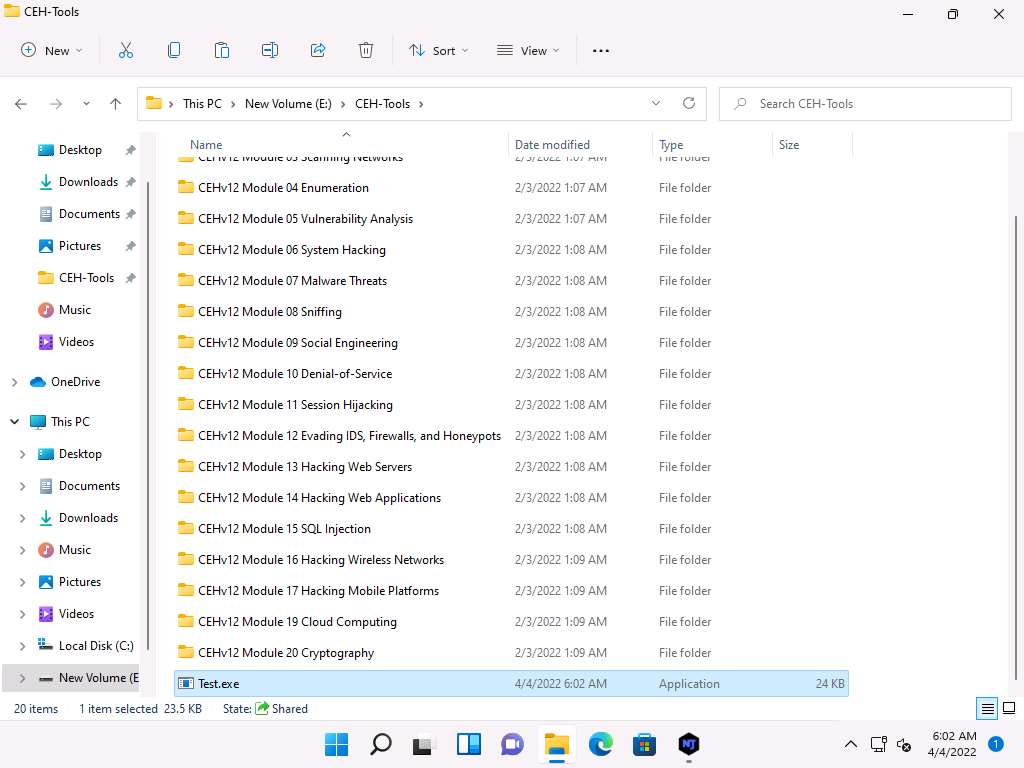
Task: Click the Paste clipboard icon
Action: click(x=222, y=50)
